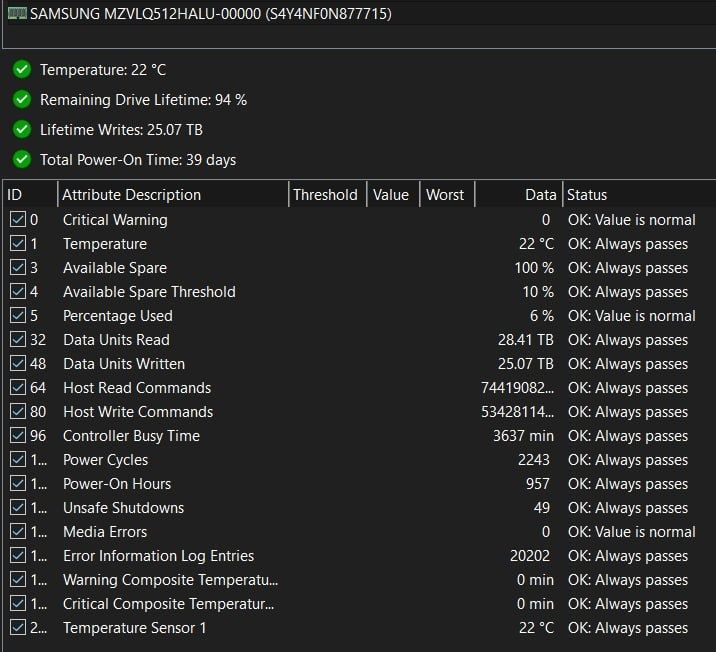
Task: Uncheck the Host Write Commands checkbox
Action: [18, 411]
